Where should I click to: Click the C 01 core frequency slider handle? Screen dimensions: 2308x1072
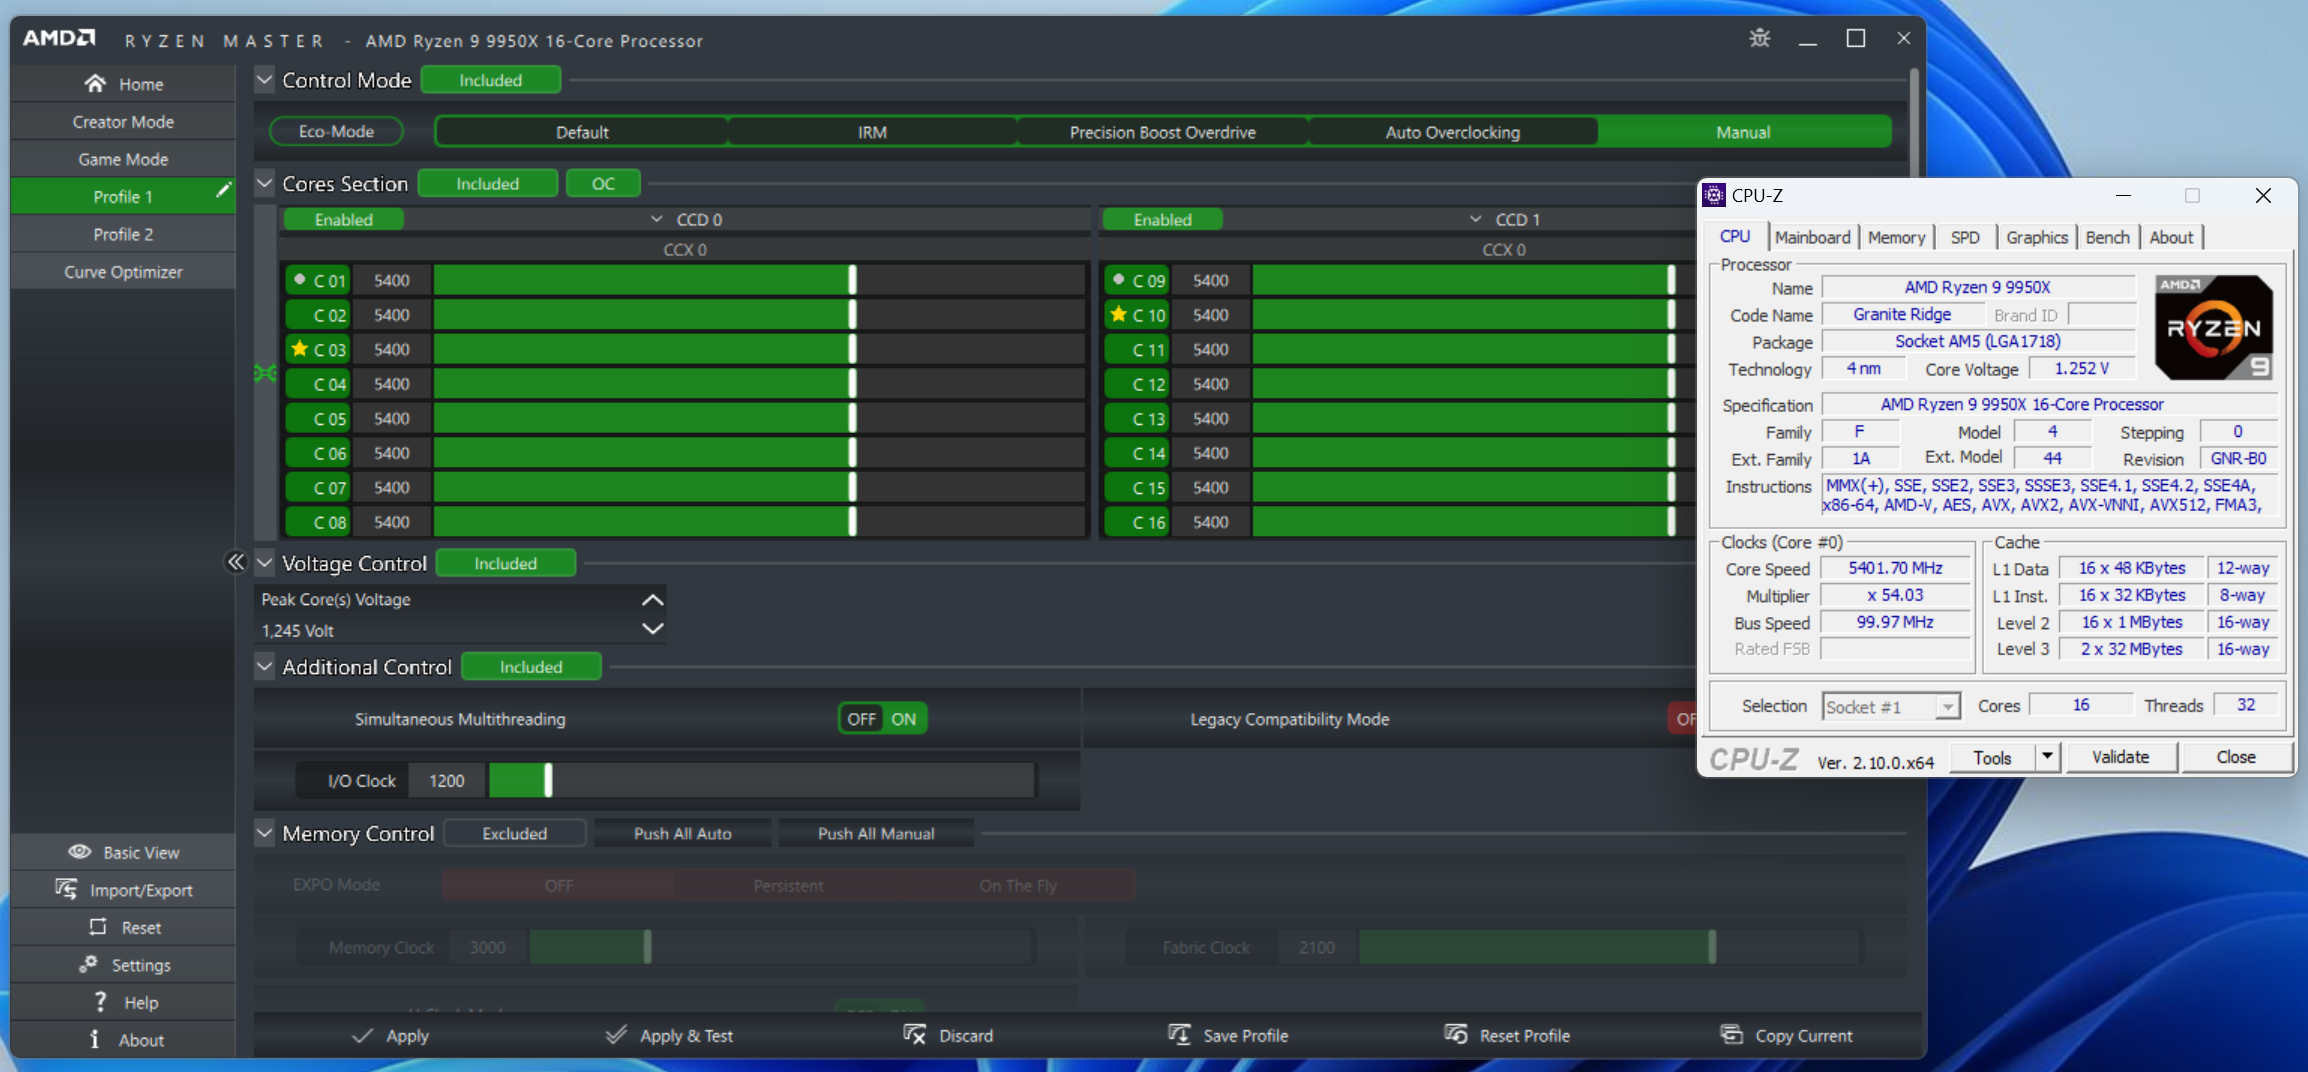coord(852,280)
